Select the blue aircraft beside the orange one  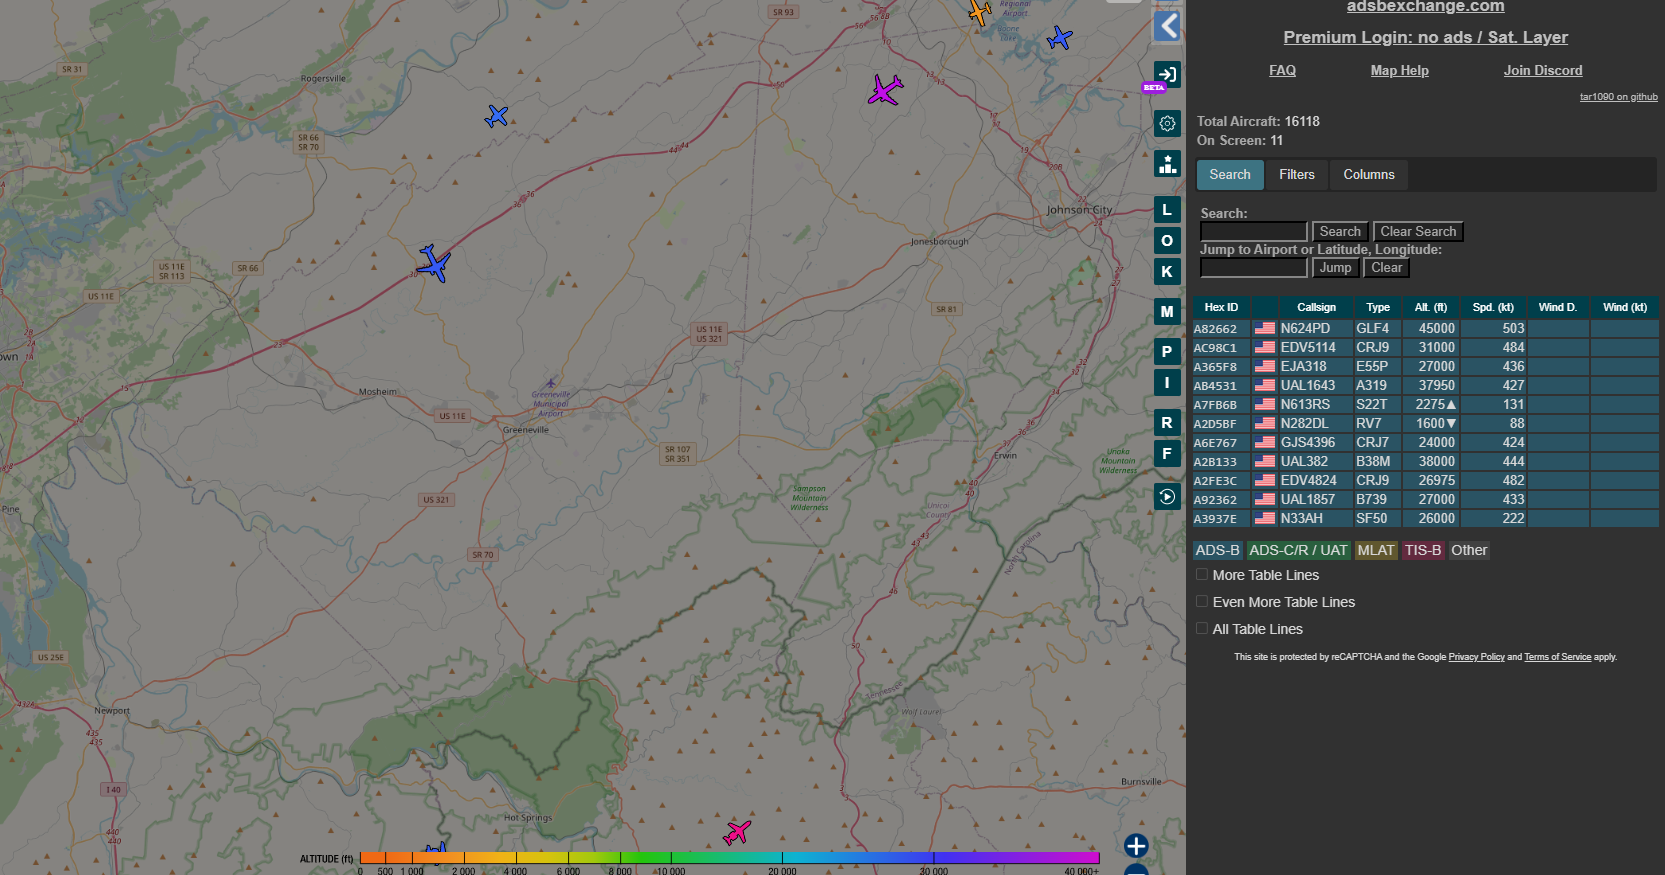pyautogui.click(x=1059, y=38)
